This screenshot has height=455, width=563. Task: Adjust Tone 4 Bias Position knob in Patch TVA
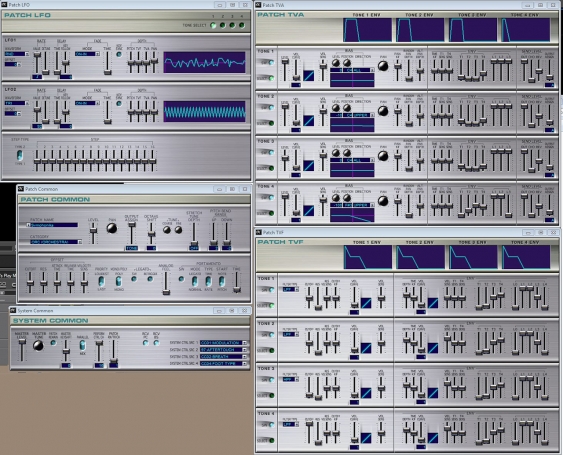click(x=347, y=198)
